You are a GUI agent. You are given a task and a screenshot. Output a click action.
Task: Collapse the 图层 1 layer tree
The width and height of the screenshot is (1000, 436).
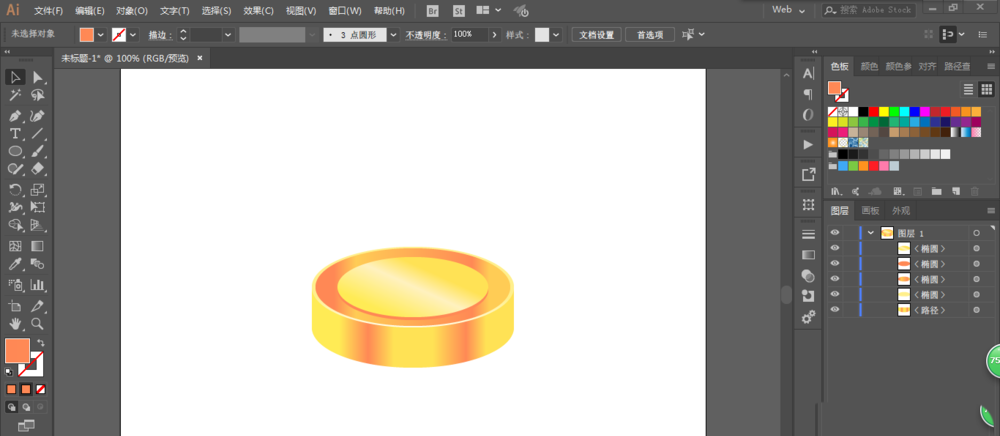click(870, 233)
